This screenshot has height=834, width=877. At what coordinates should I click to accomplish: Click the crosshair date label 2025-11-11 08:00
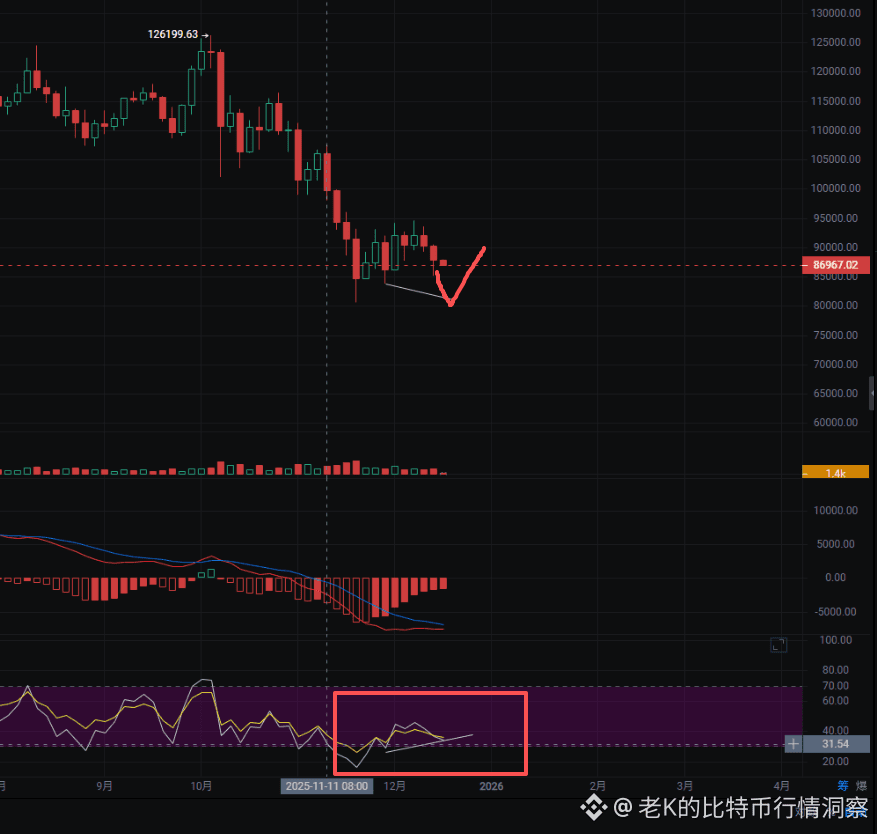(x=327, y=786)
